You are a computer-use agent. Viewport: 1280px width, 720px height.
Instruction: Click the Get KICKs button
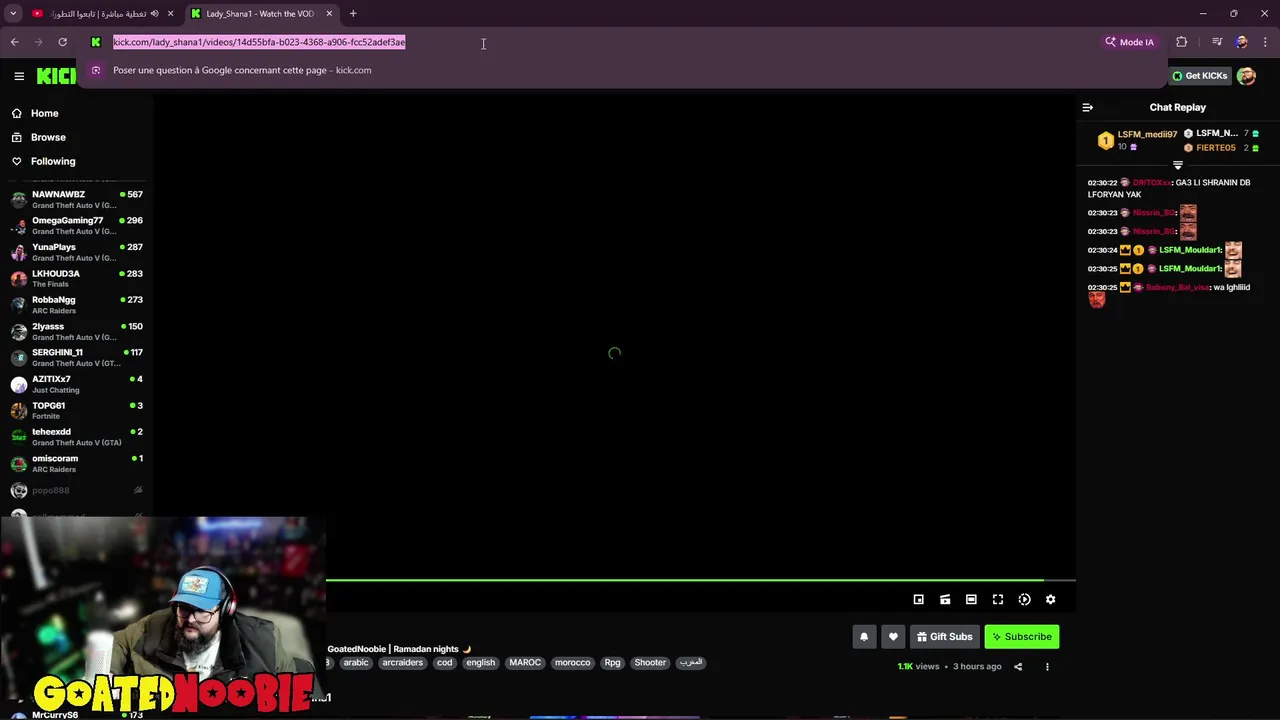point(1200,76)
